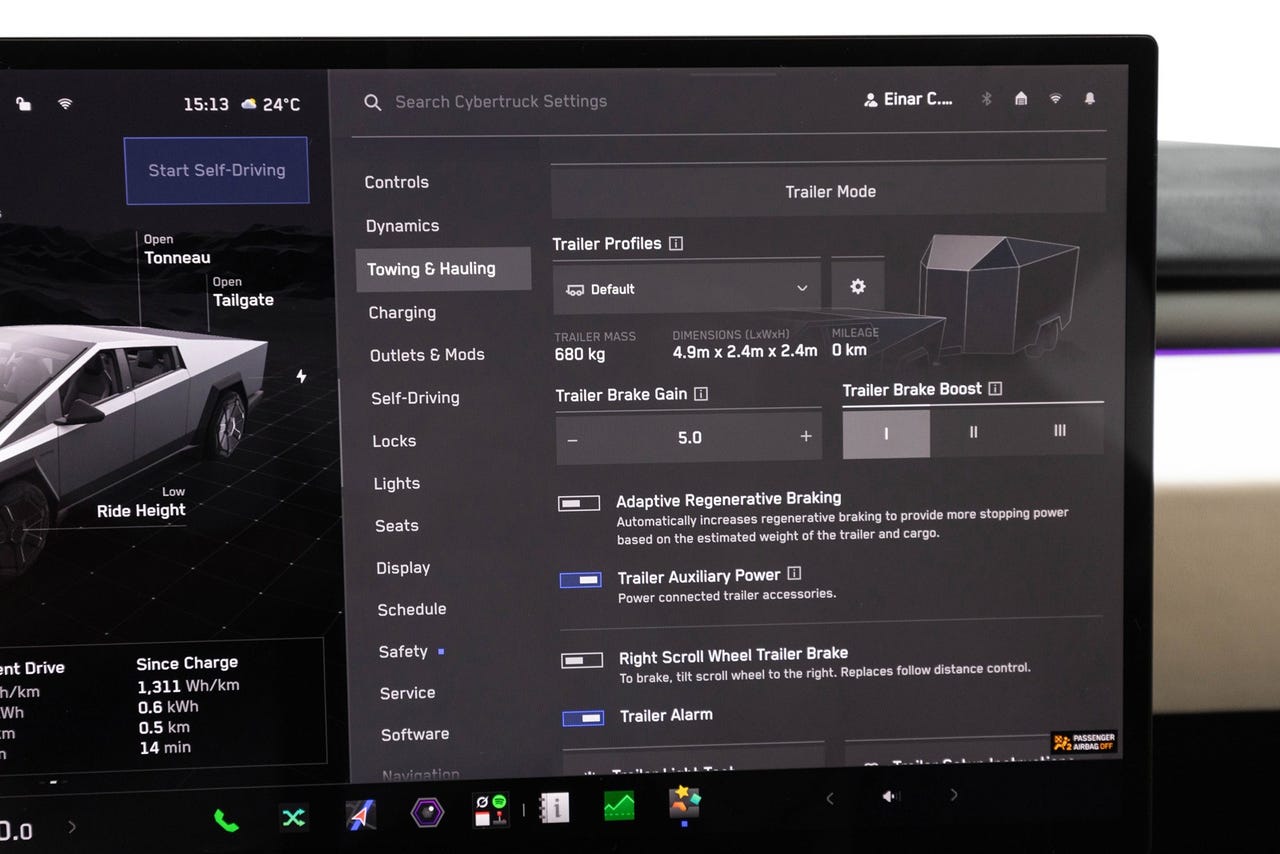Screen dimensions: 1280x854
Task: Tap the Wi-Fi icon in the settings header
Action: pyautogui.click(x=1055, y=98)
